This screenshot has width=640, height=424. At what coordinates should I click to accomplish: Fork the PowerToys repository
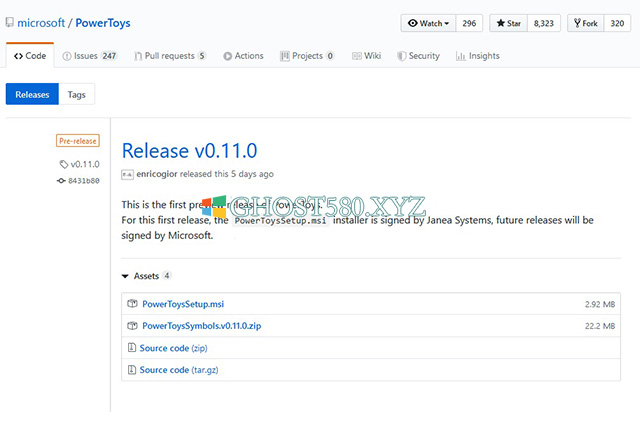(586, 23)
